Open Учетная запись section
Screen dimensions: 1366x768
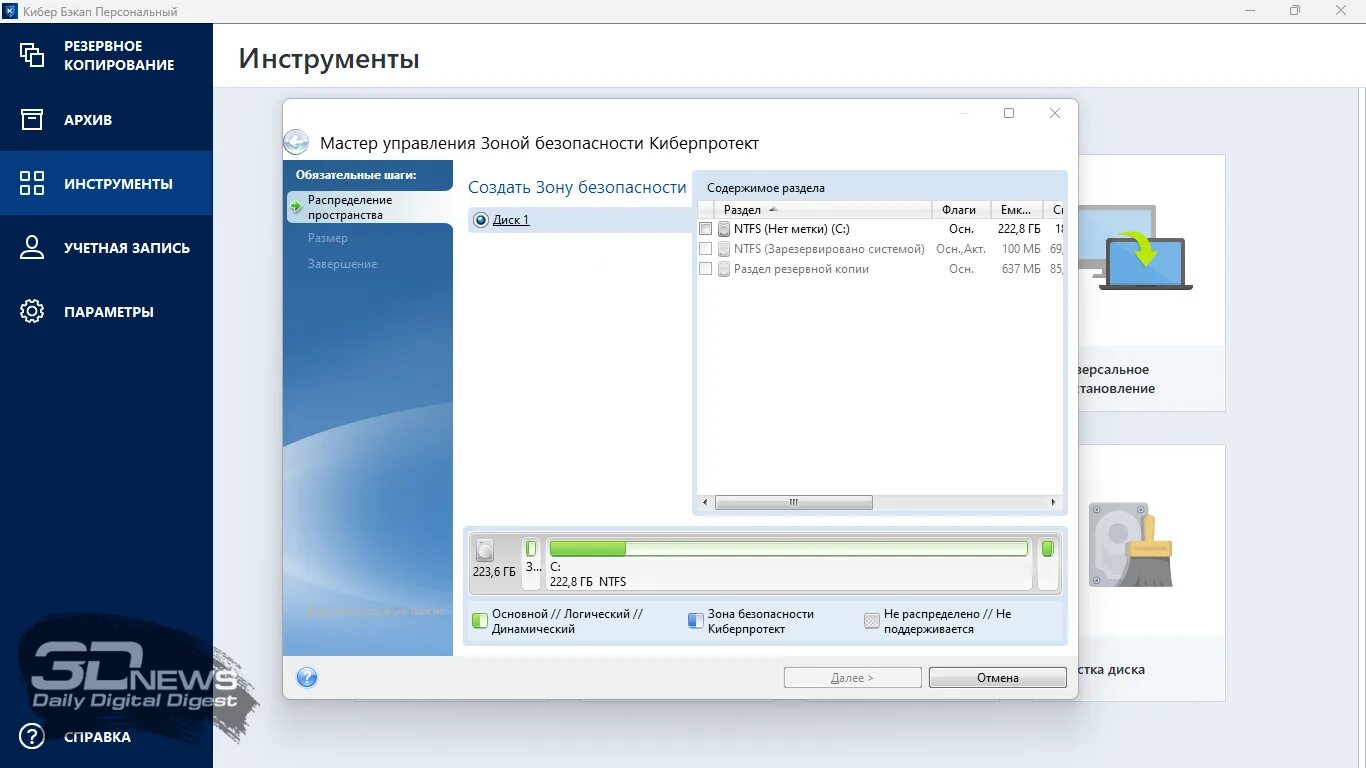coord(106,248)
